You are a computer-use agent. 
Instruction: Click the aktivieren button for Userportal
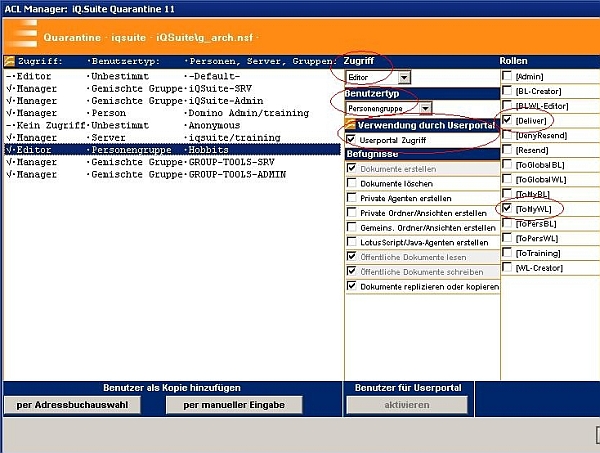tap(406, 405)
